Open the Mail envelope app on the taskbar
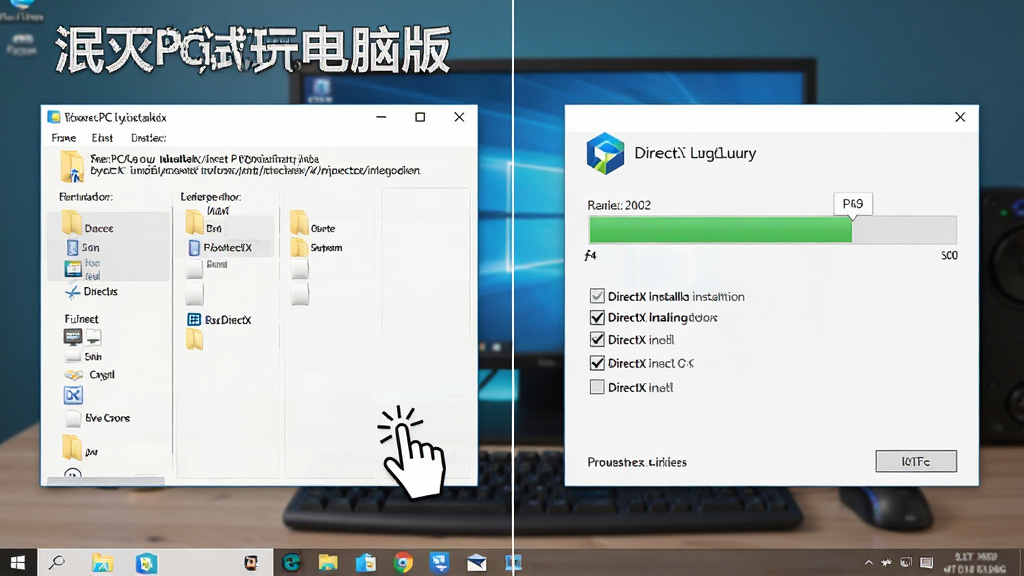Screen dimensions: 1024x576 point(476,562)
